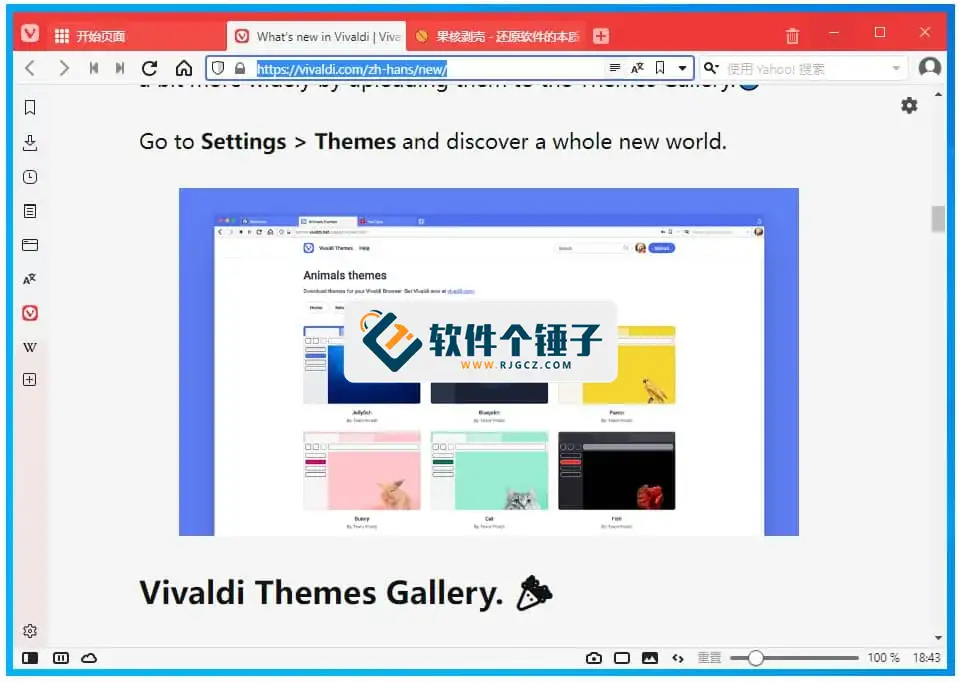
Task: Switch to the 果核剥壳 tab
Action: click(496, 36)
